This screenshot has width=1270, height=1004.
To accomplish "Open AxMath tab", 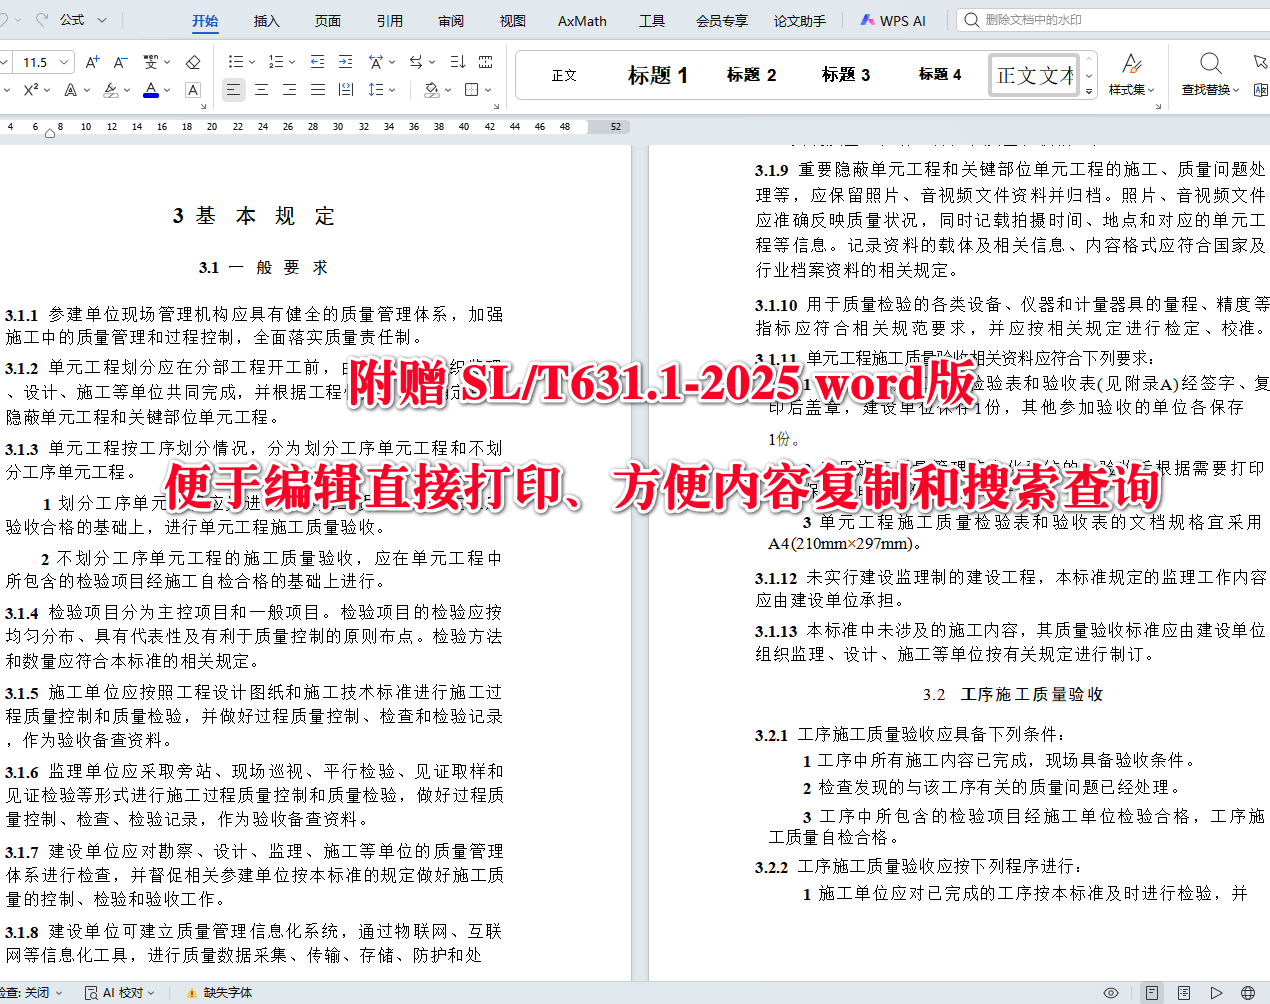I will [582, 21].
